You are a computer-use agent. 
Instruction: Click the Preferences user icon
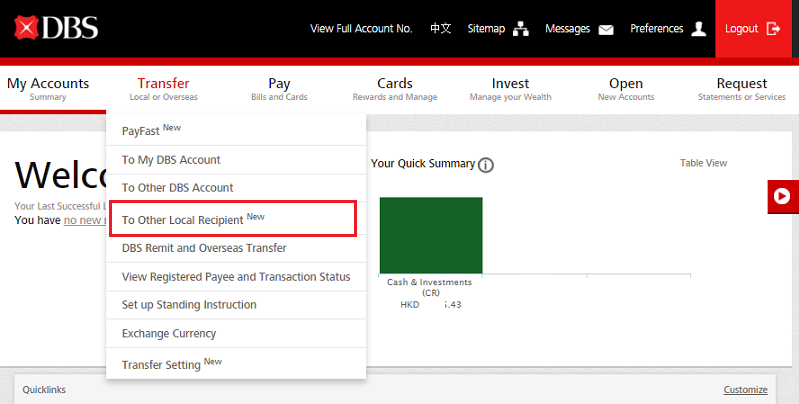[698, 29]
